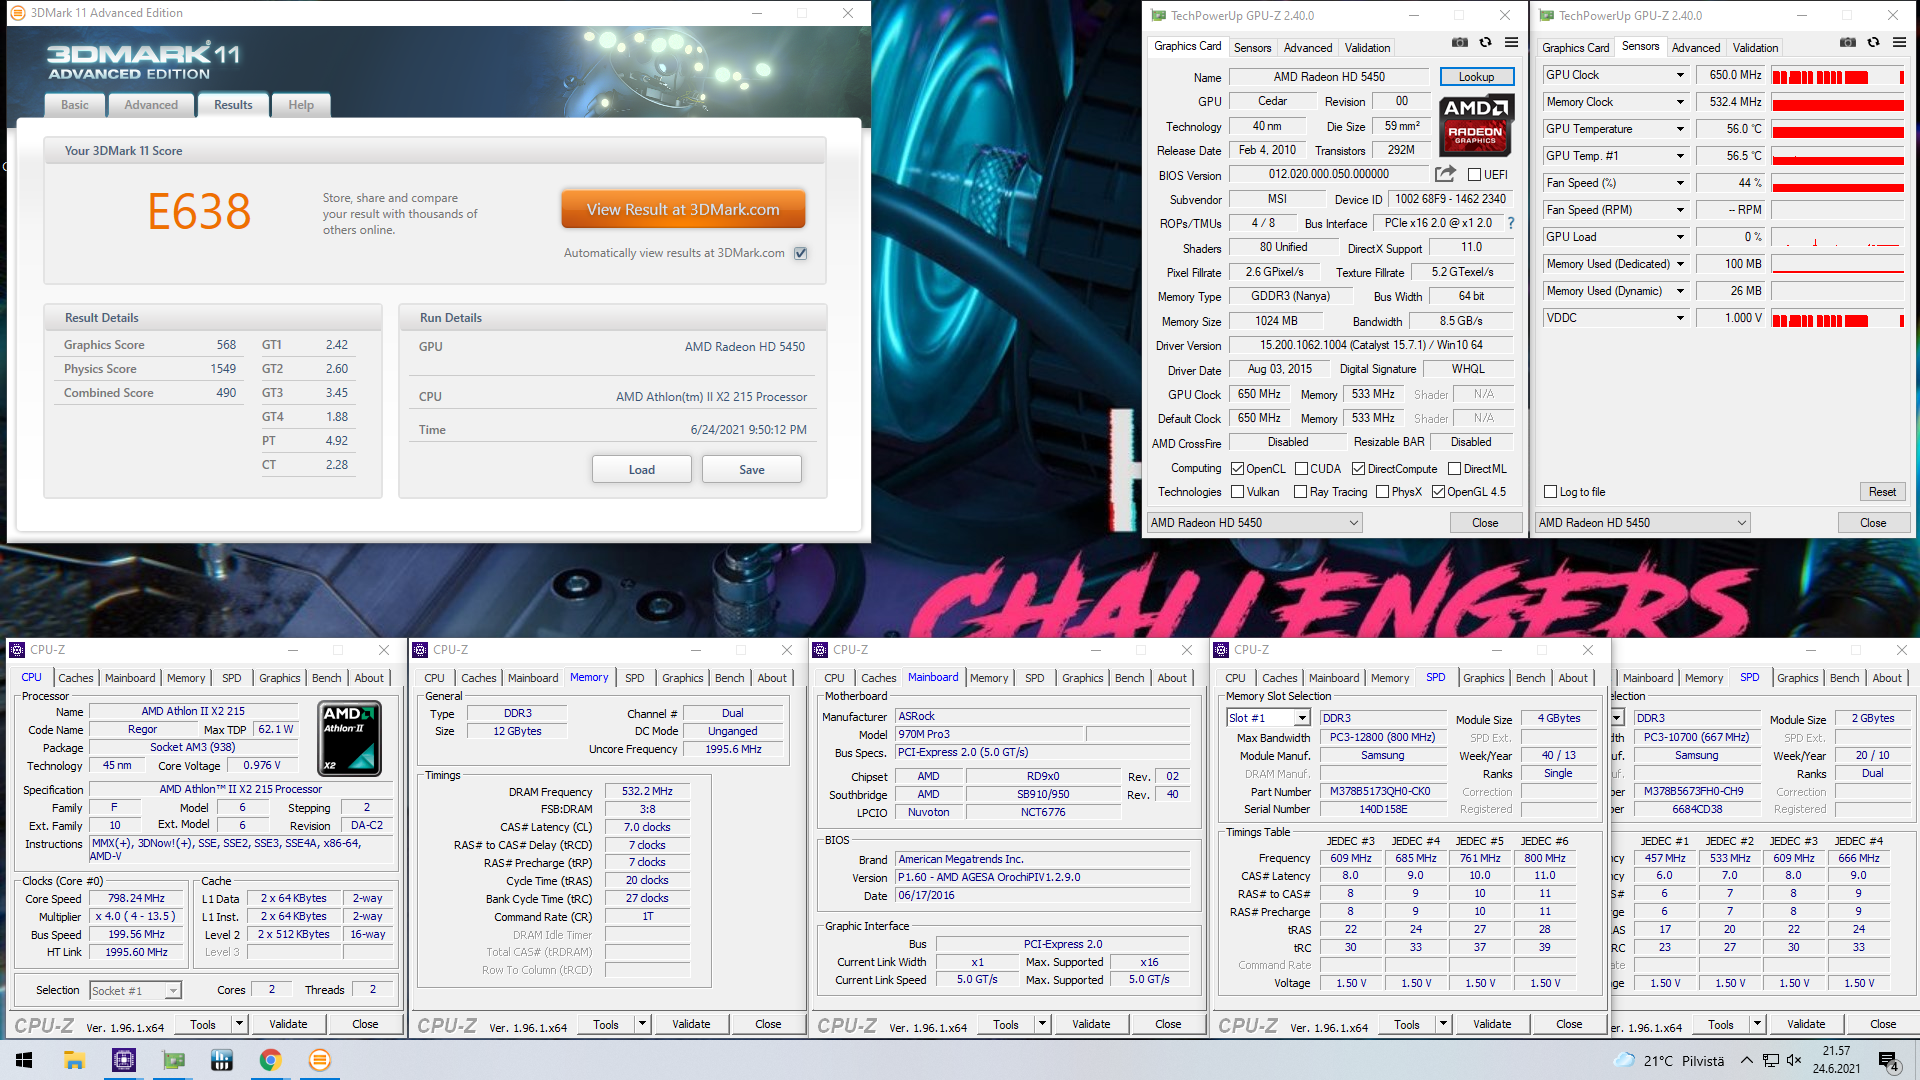Click the BIOS export arrow icon beside UEFI
Screen dimensions: 1920x1080
point(1445,174)
